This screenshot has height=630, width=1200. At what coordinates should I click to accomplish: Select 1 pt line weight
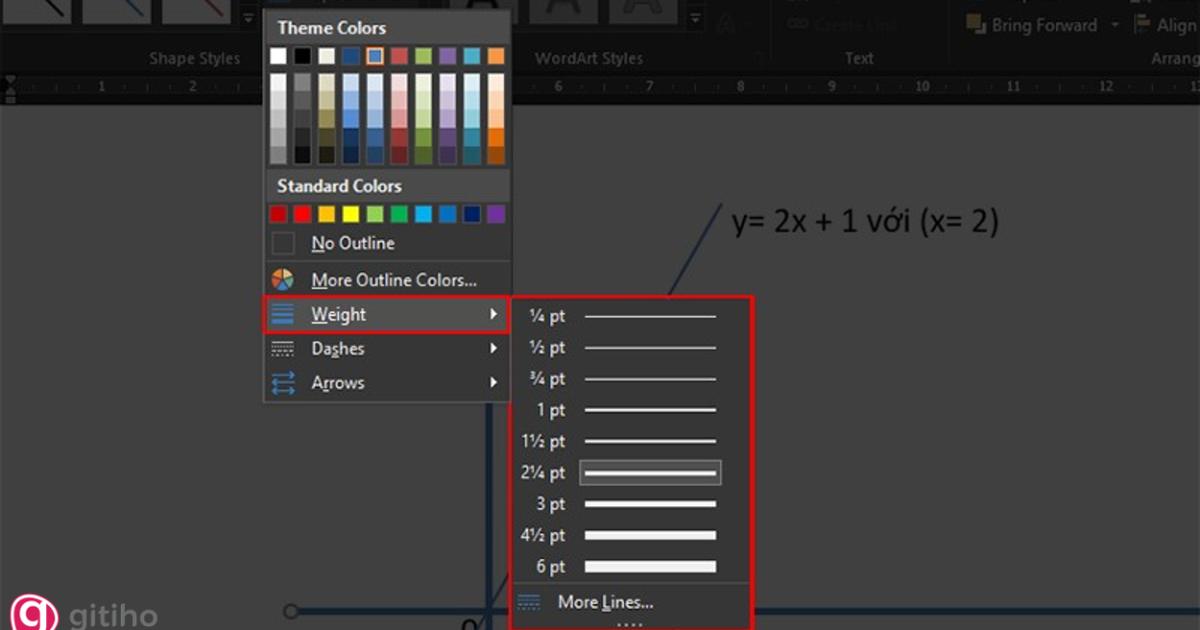coord(630,410)
